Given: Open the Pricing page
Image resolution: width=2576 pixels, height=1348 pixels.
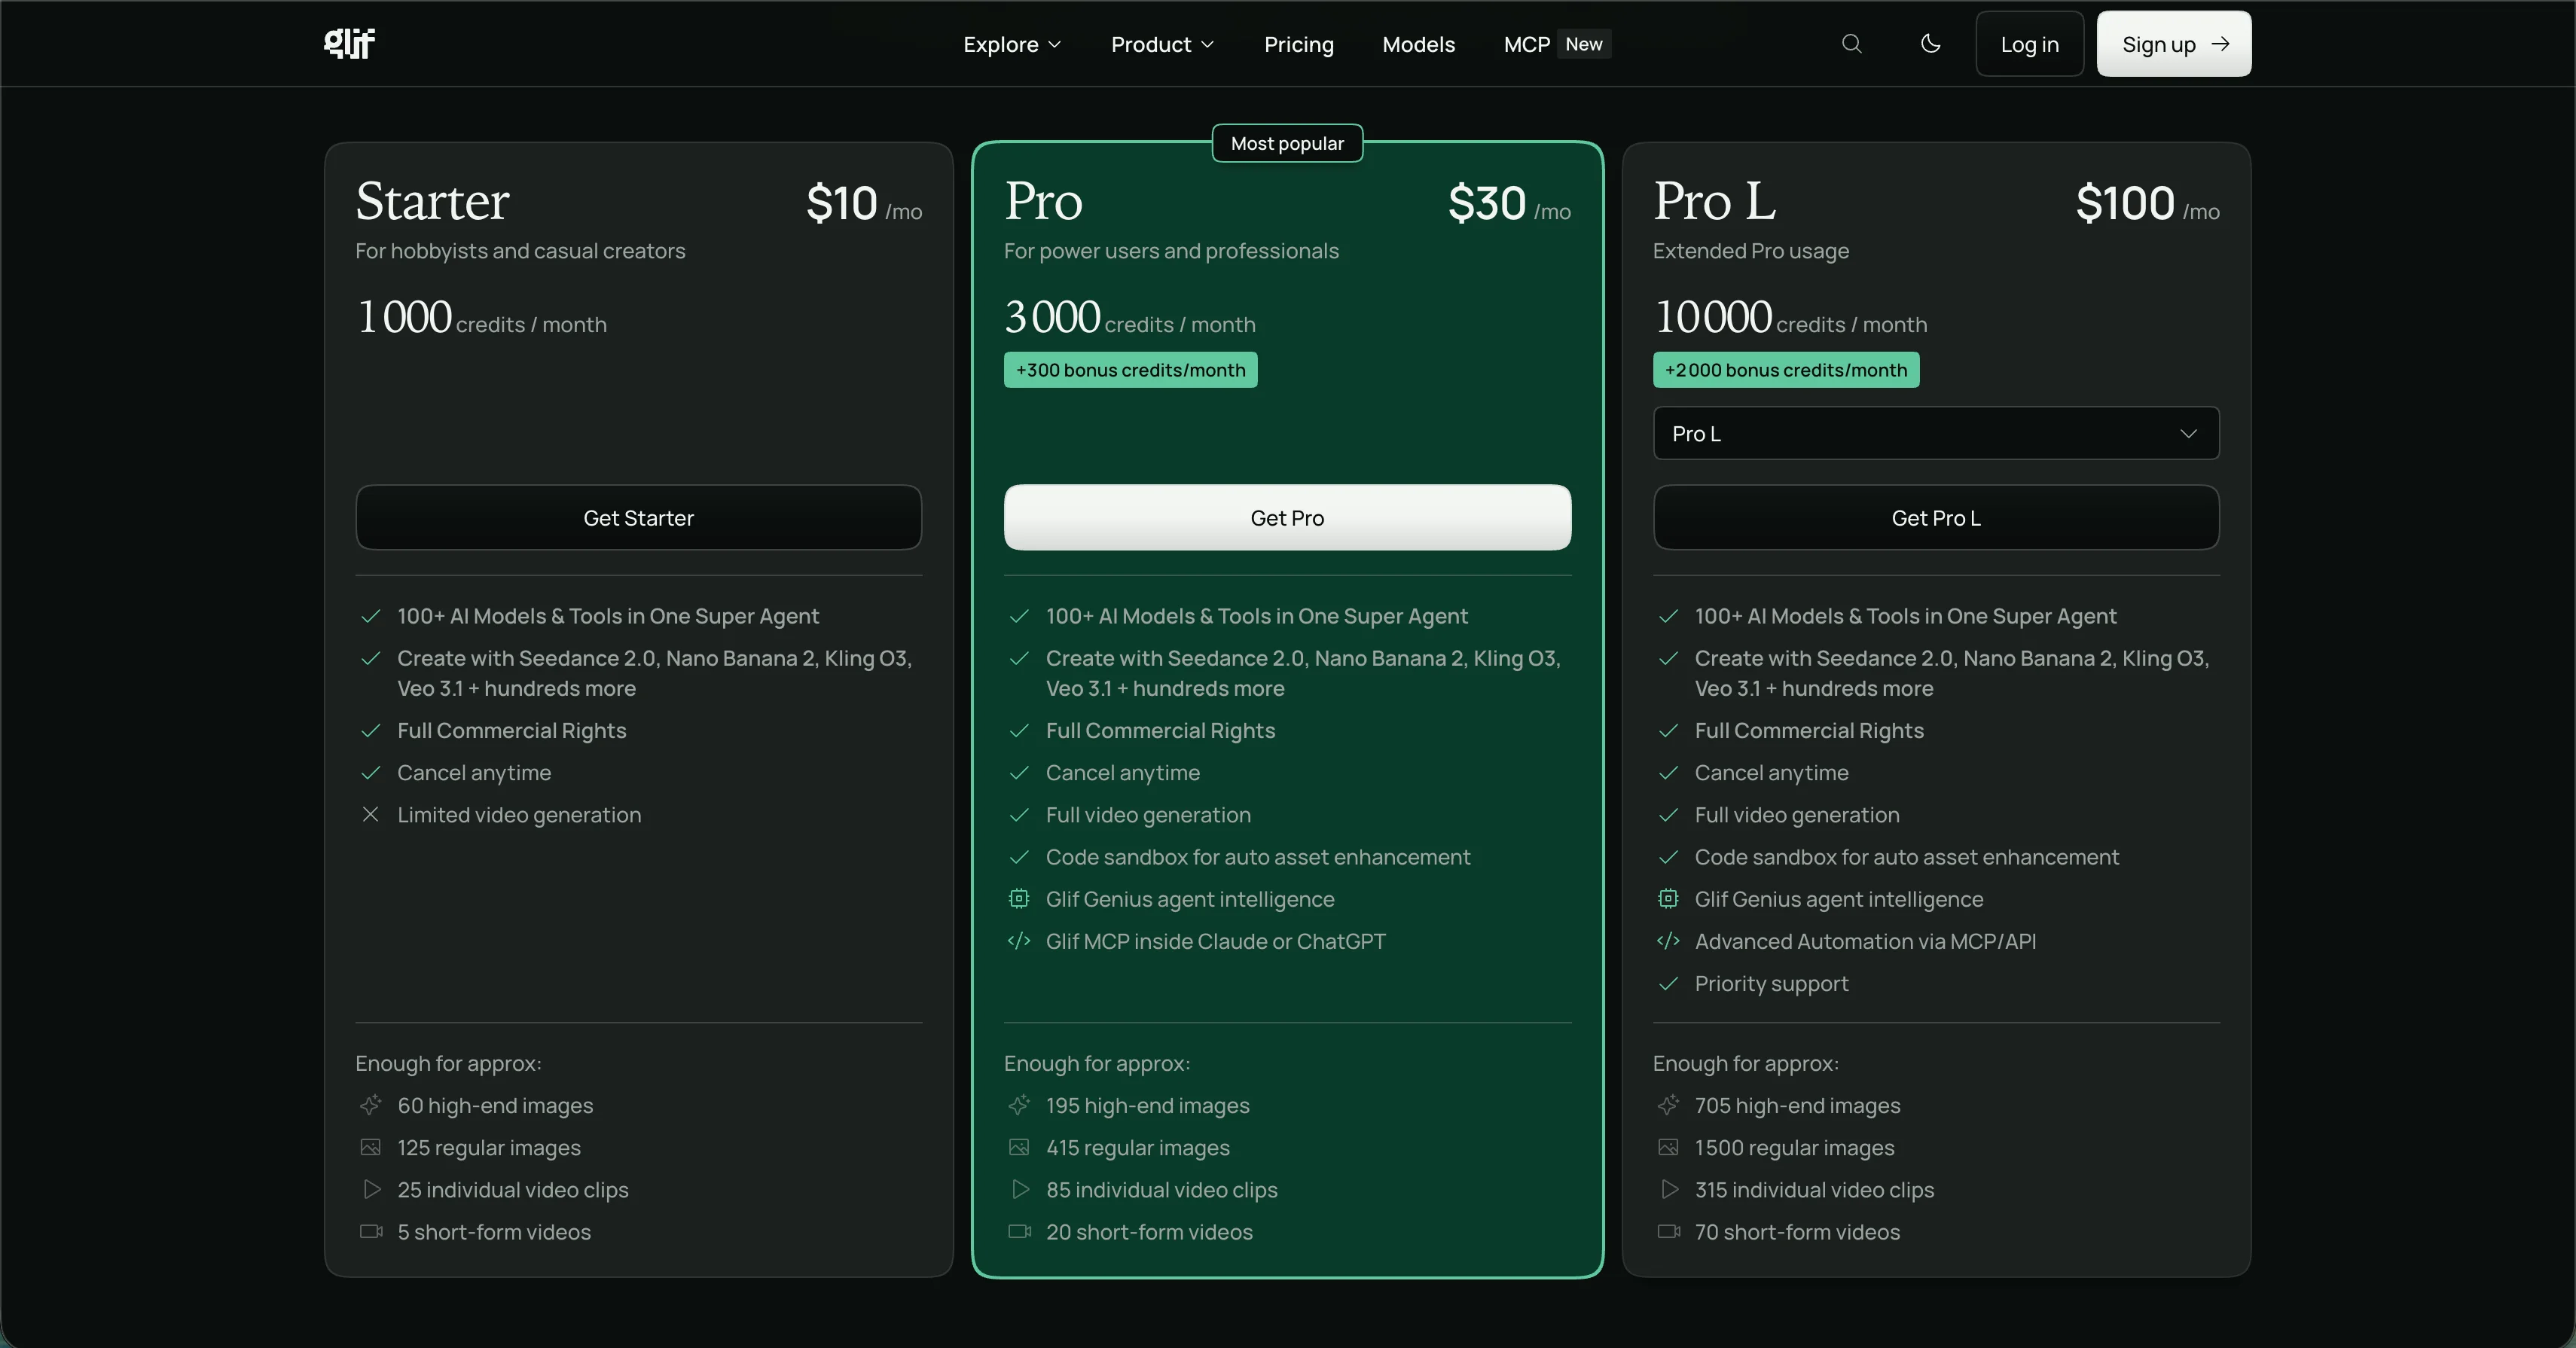Looking at the screenshot, I should click(1299, 44).
